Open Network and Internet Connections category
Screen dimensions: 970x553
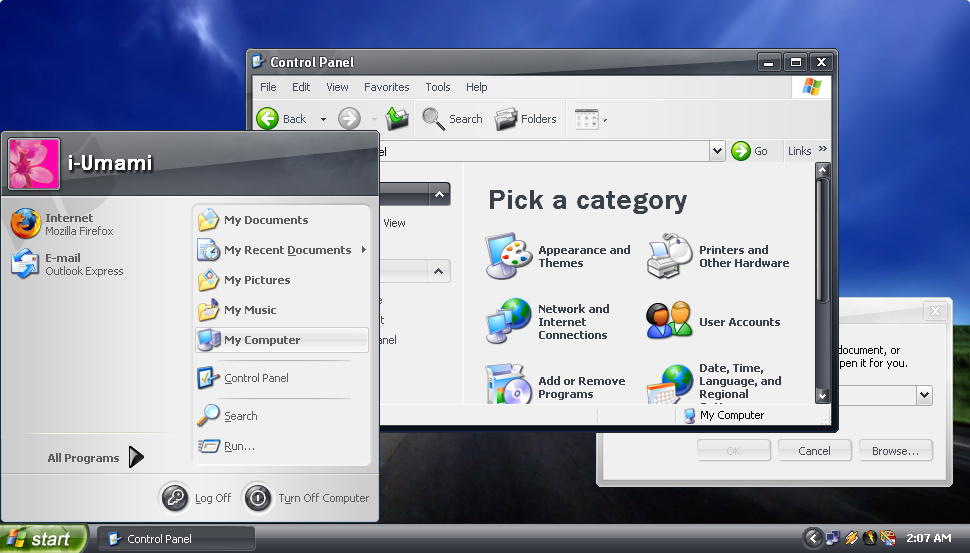(x=572, y=322)
